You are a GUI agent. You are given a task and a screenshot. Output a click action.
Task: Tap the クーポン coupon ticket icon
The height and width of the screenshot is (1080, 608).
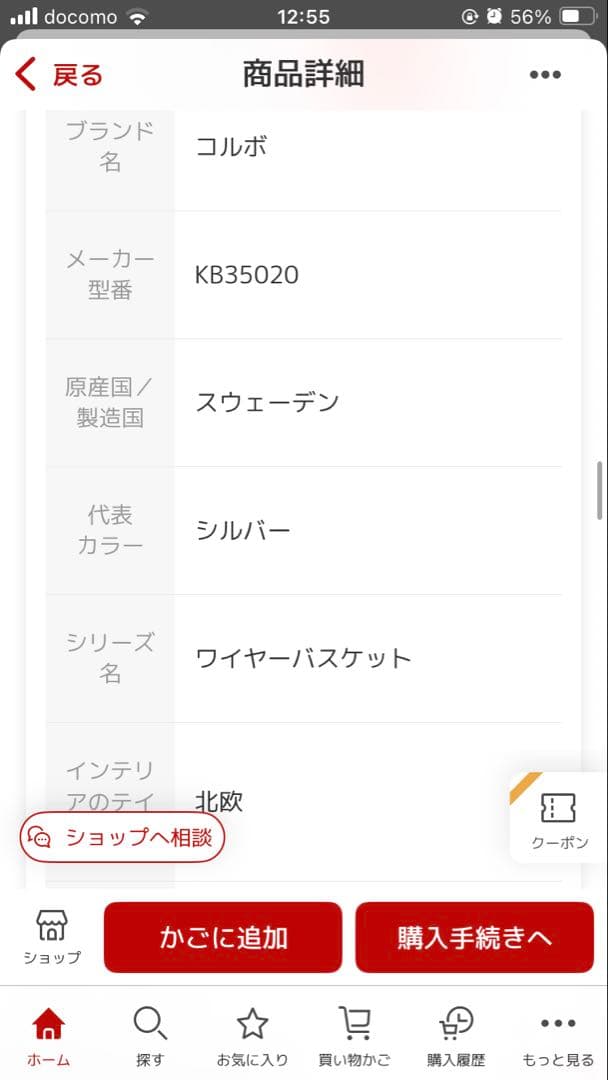click(x=558, y=806)
